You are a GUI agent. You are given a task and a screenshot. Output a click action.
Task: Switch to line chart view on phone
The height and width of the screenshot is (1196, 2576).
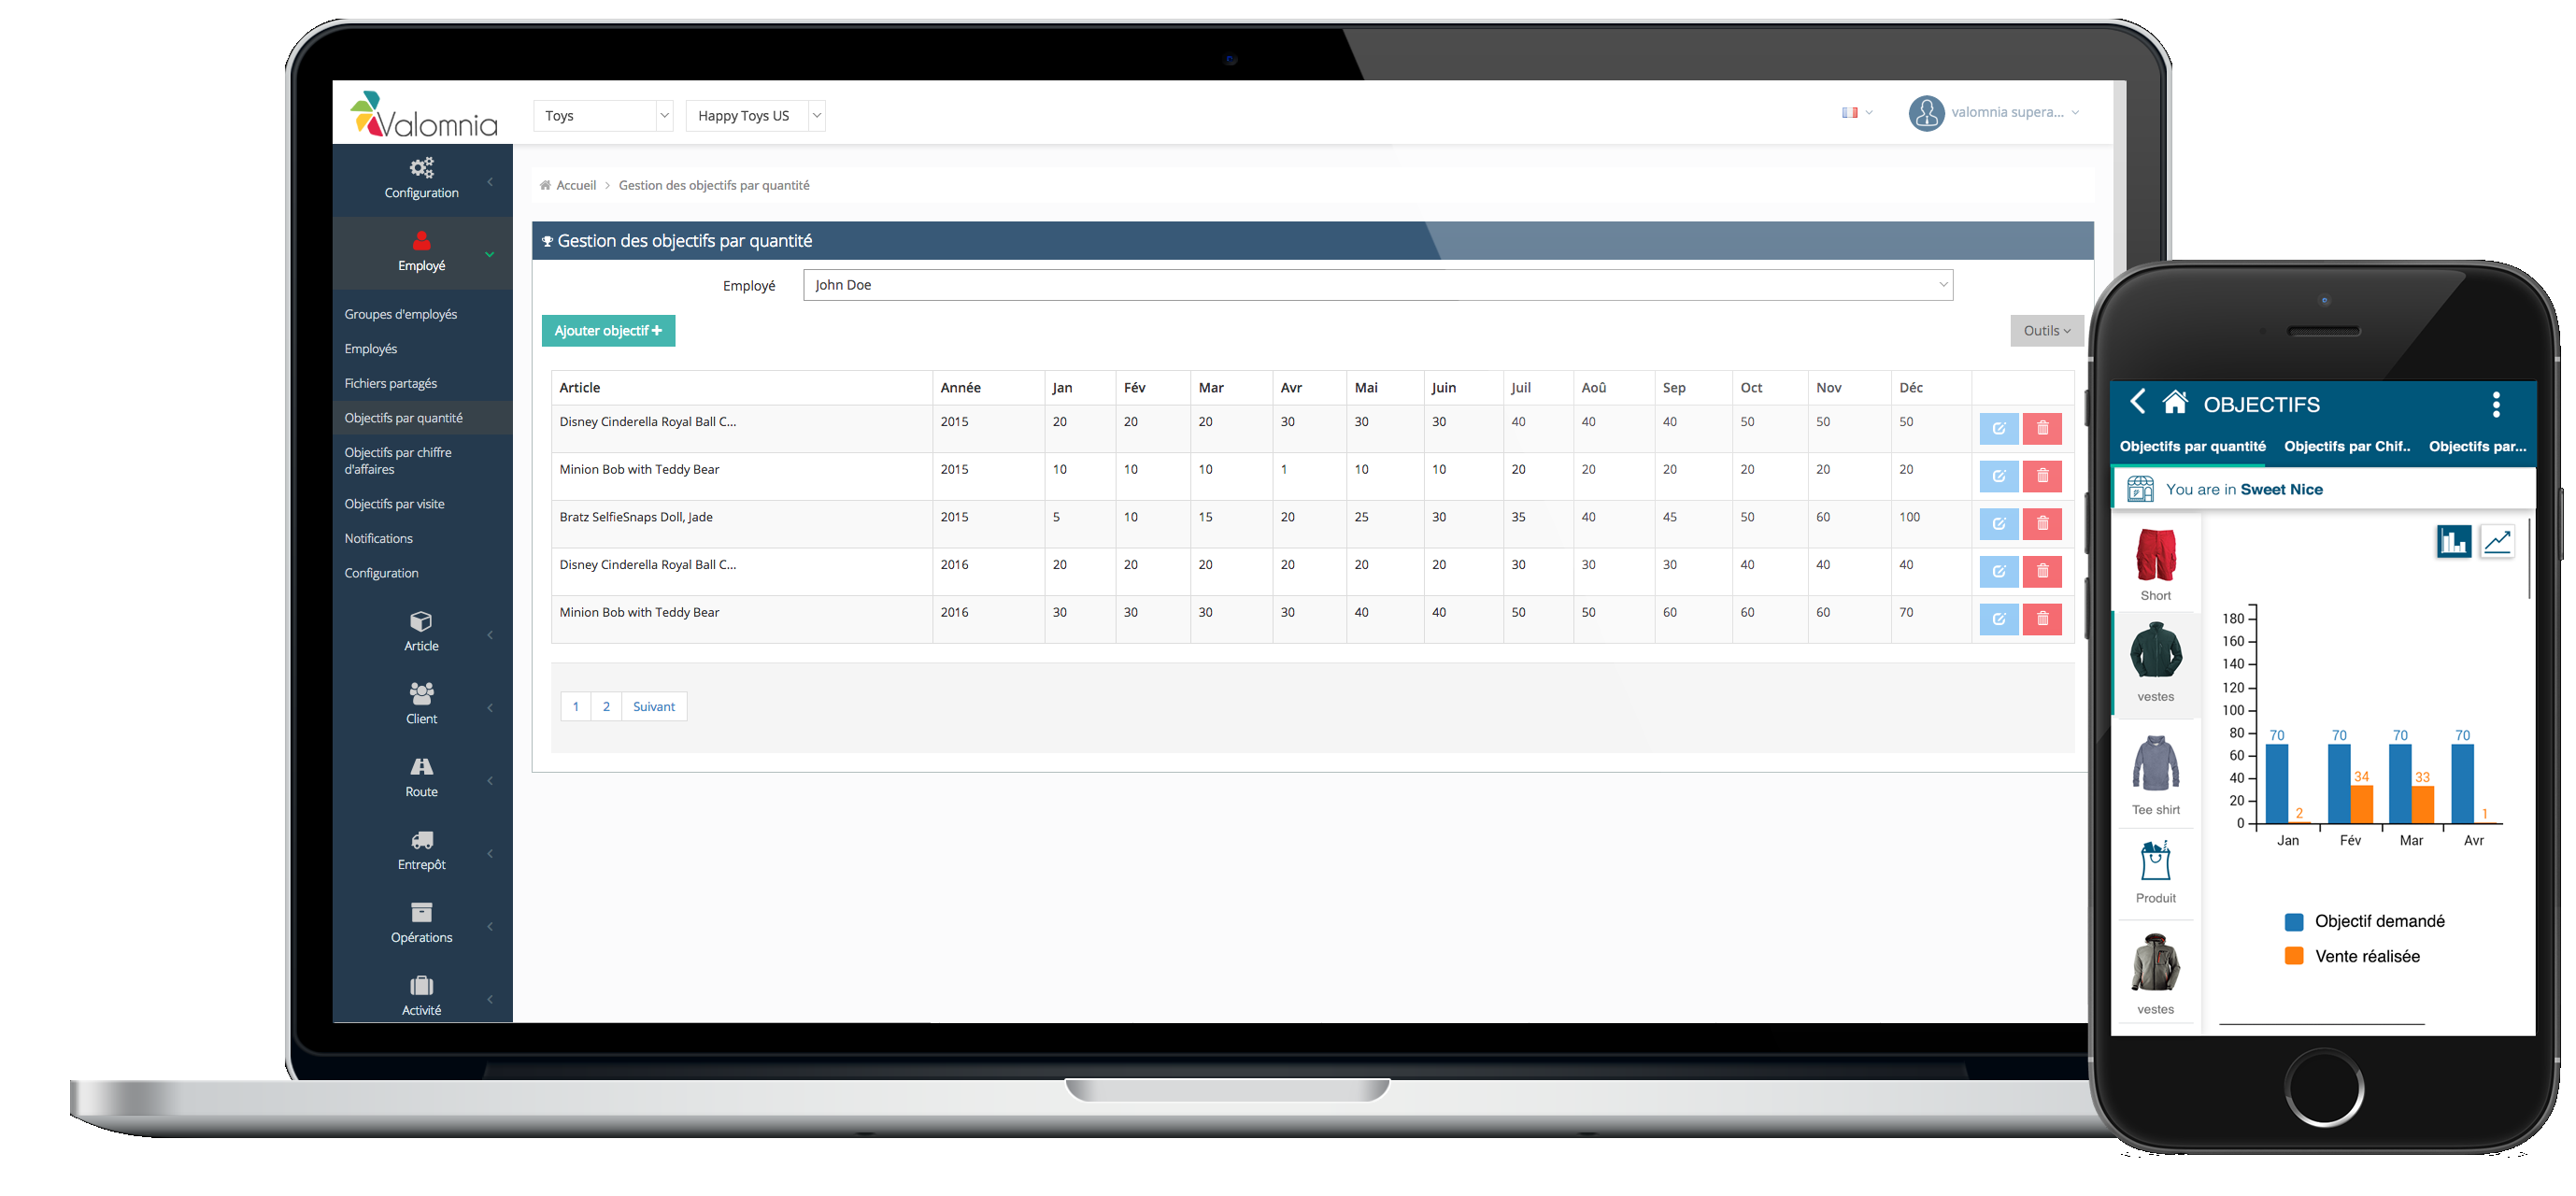2497,542
